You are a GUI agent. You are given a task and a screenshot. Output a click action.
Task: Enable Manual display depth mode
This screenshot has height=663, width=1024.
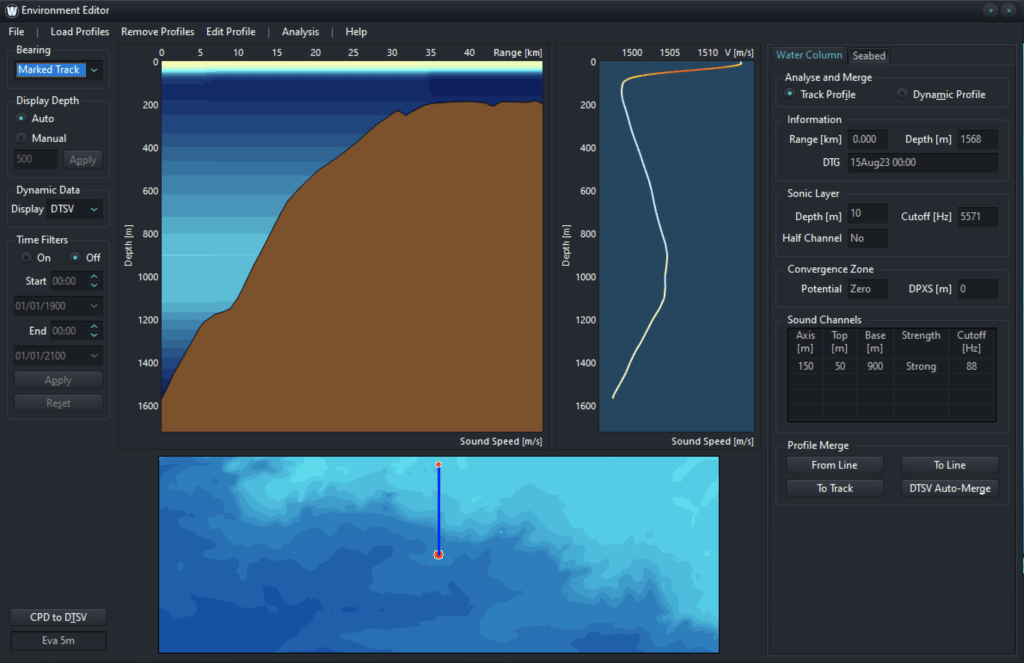pos(22,137)
